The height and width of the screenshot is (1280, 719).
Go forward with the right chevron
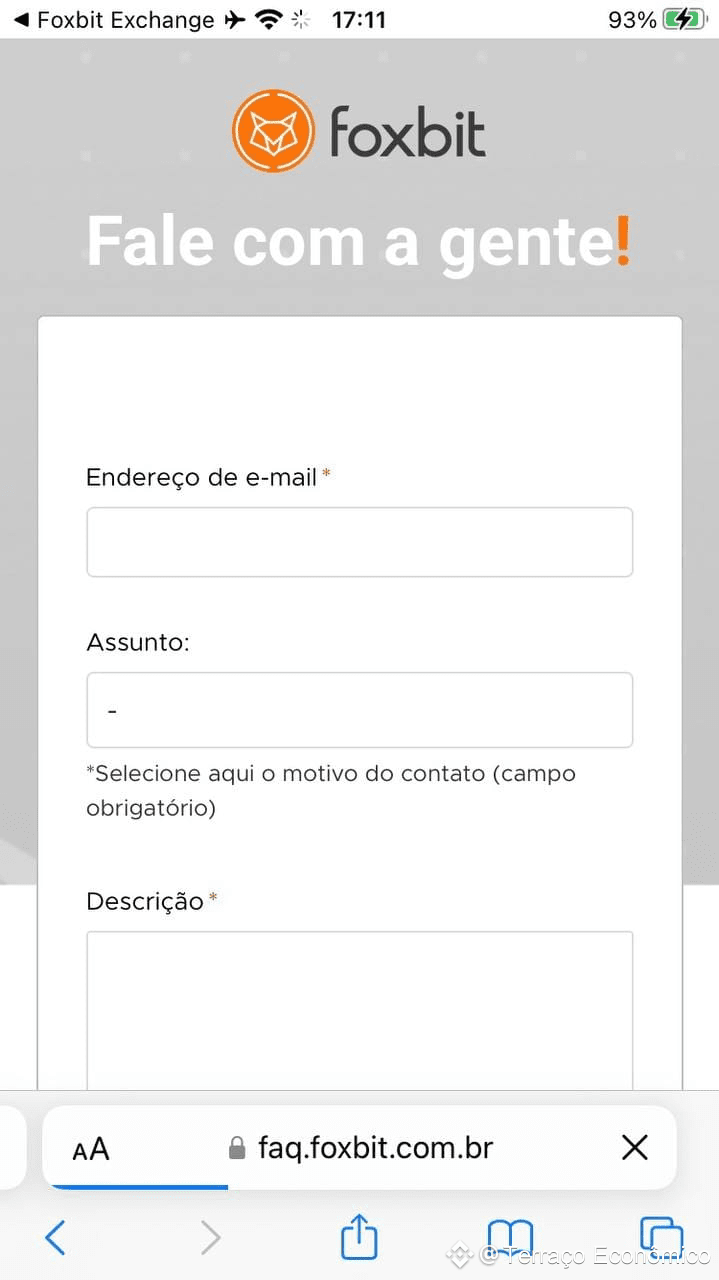[x=210, y=1238]
